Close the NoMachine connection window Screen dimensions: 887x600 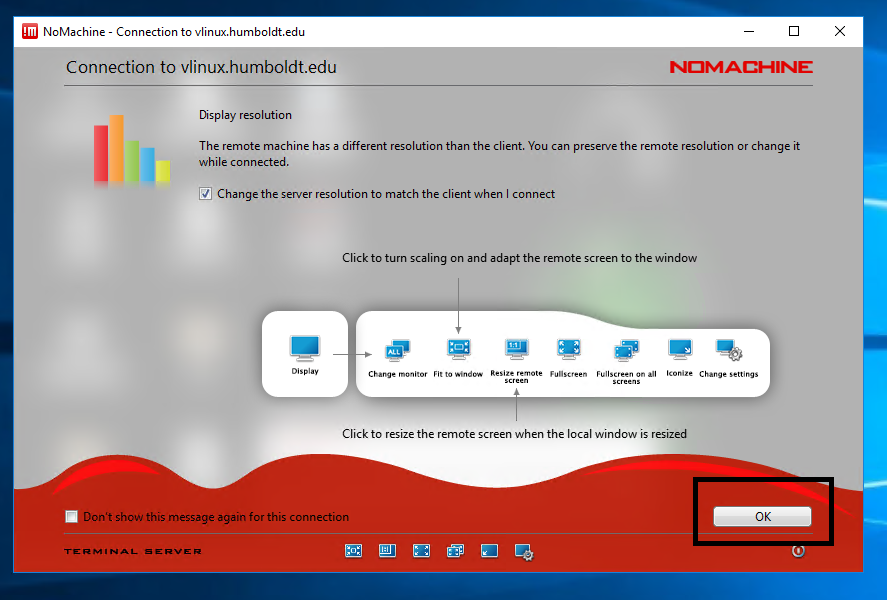click(840, 31)
